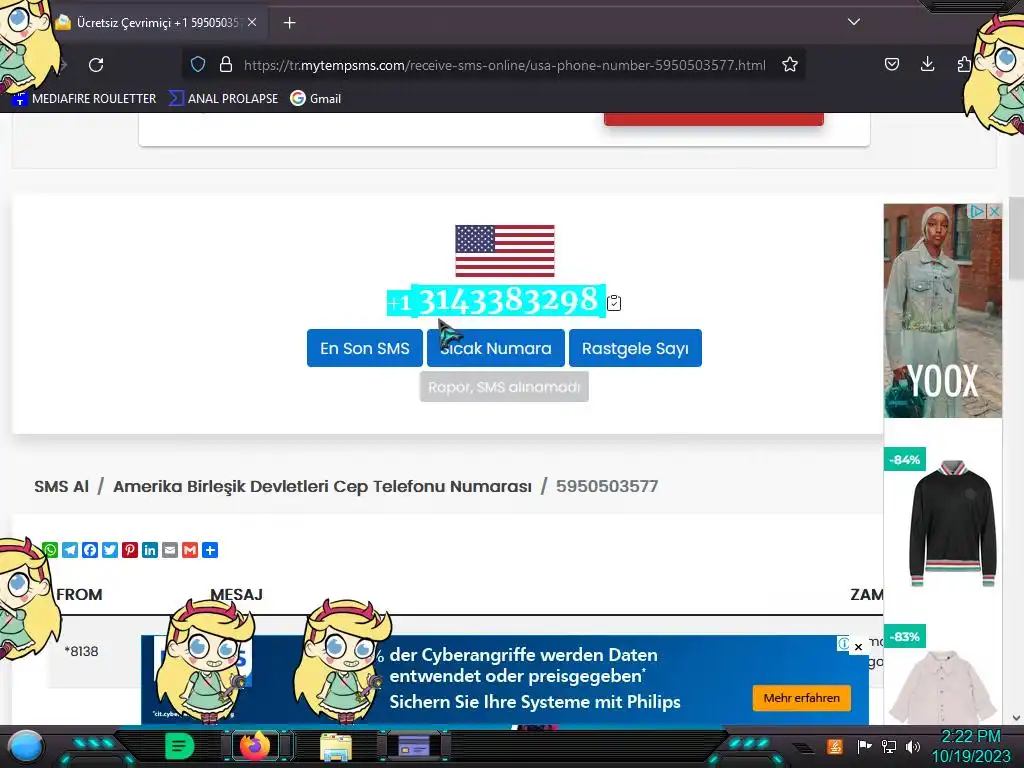This screenshot has width=1024, height=768.
Task: Click the Sıcak Numara button
Action: (x=496, y=348)
